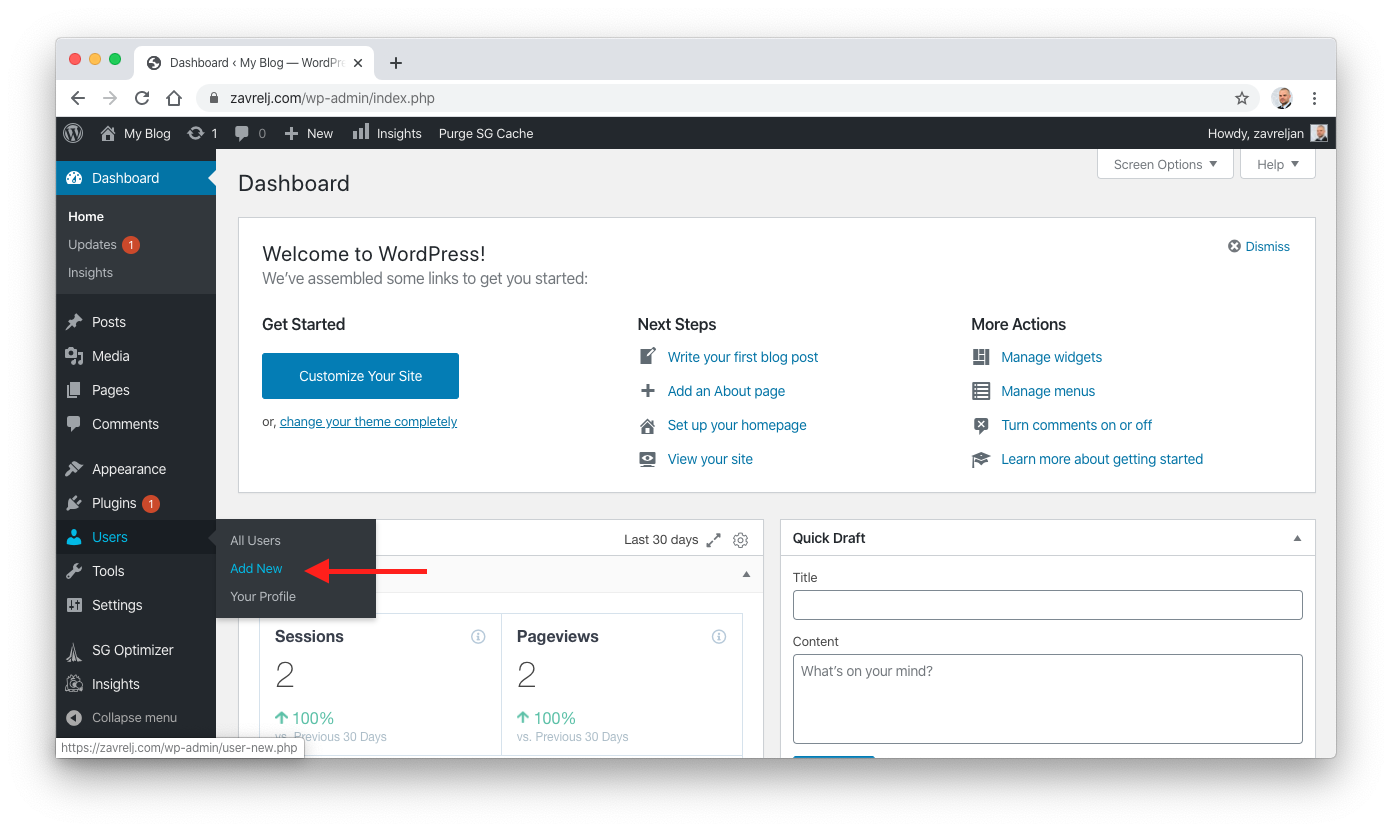Click the updates refresh icon in admin bar
The image size is (1392, 832).
coord(196,133)
